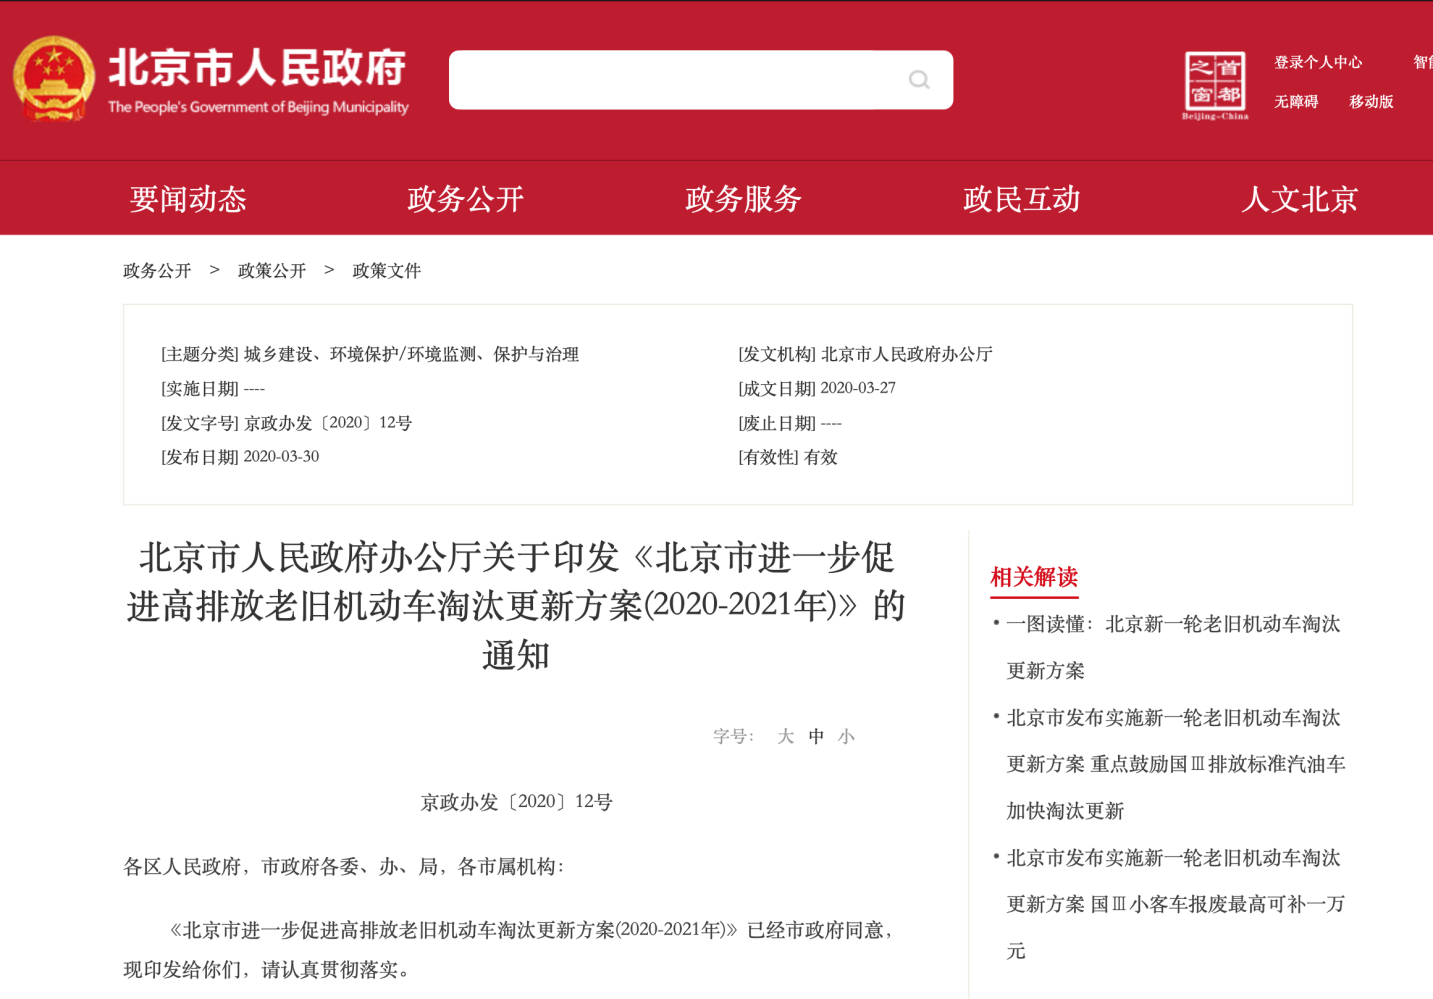Click the national emblem logo
Screen dimensions: 1433x999
(54, 79)
